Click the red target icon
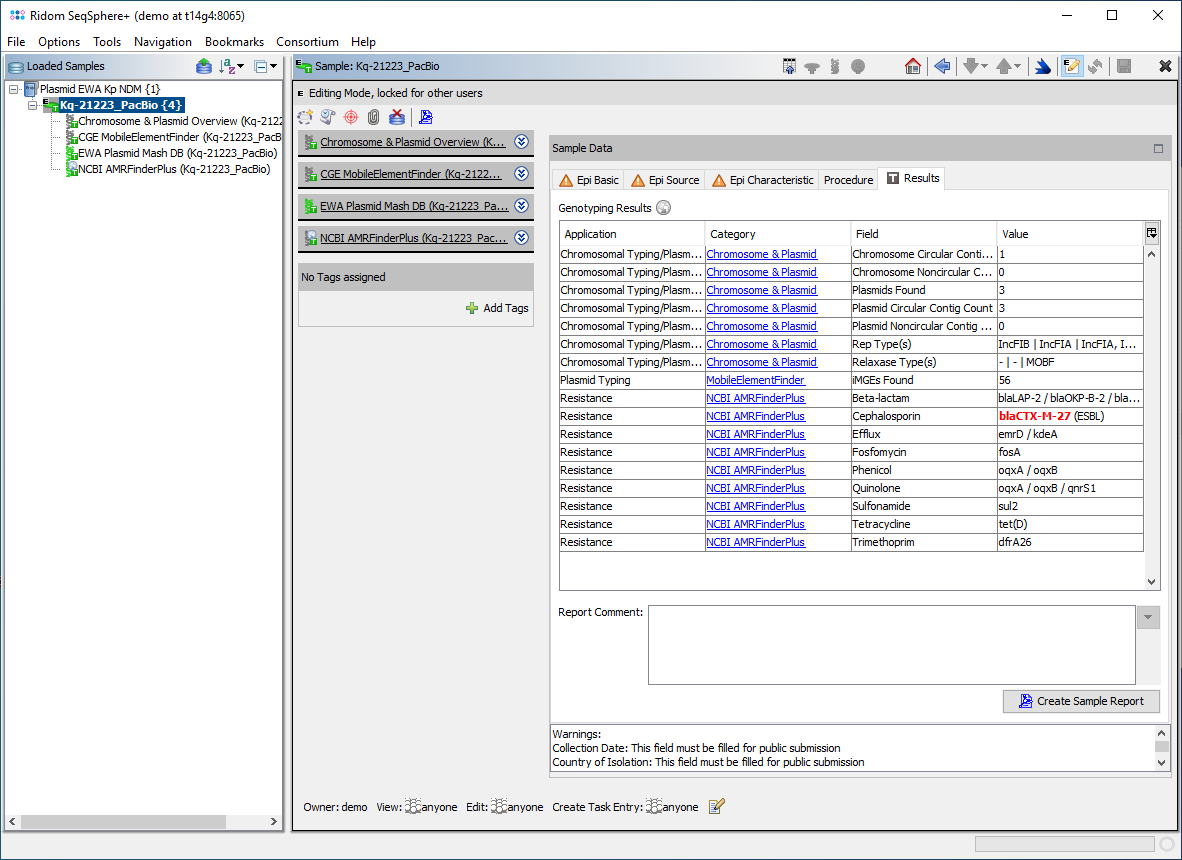The image size is (1182, 860). [x=350, y=117]
